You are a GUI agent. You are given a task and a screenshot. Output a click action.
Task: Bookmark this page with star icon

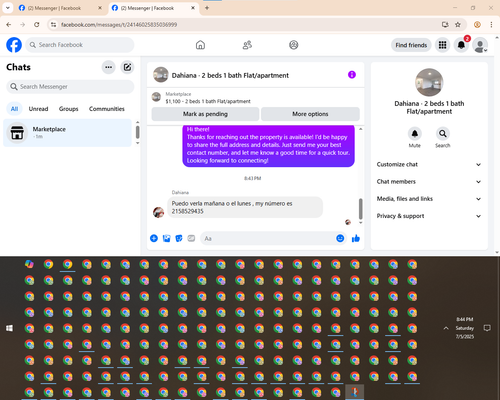458,25
